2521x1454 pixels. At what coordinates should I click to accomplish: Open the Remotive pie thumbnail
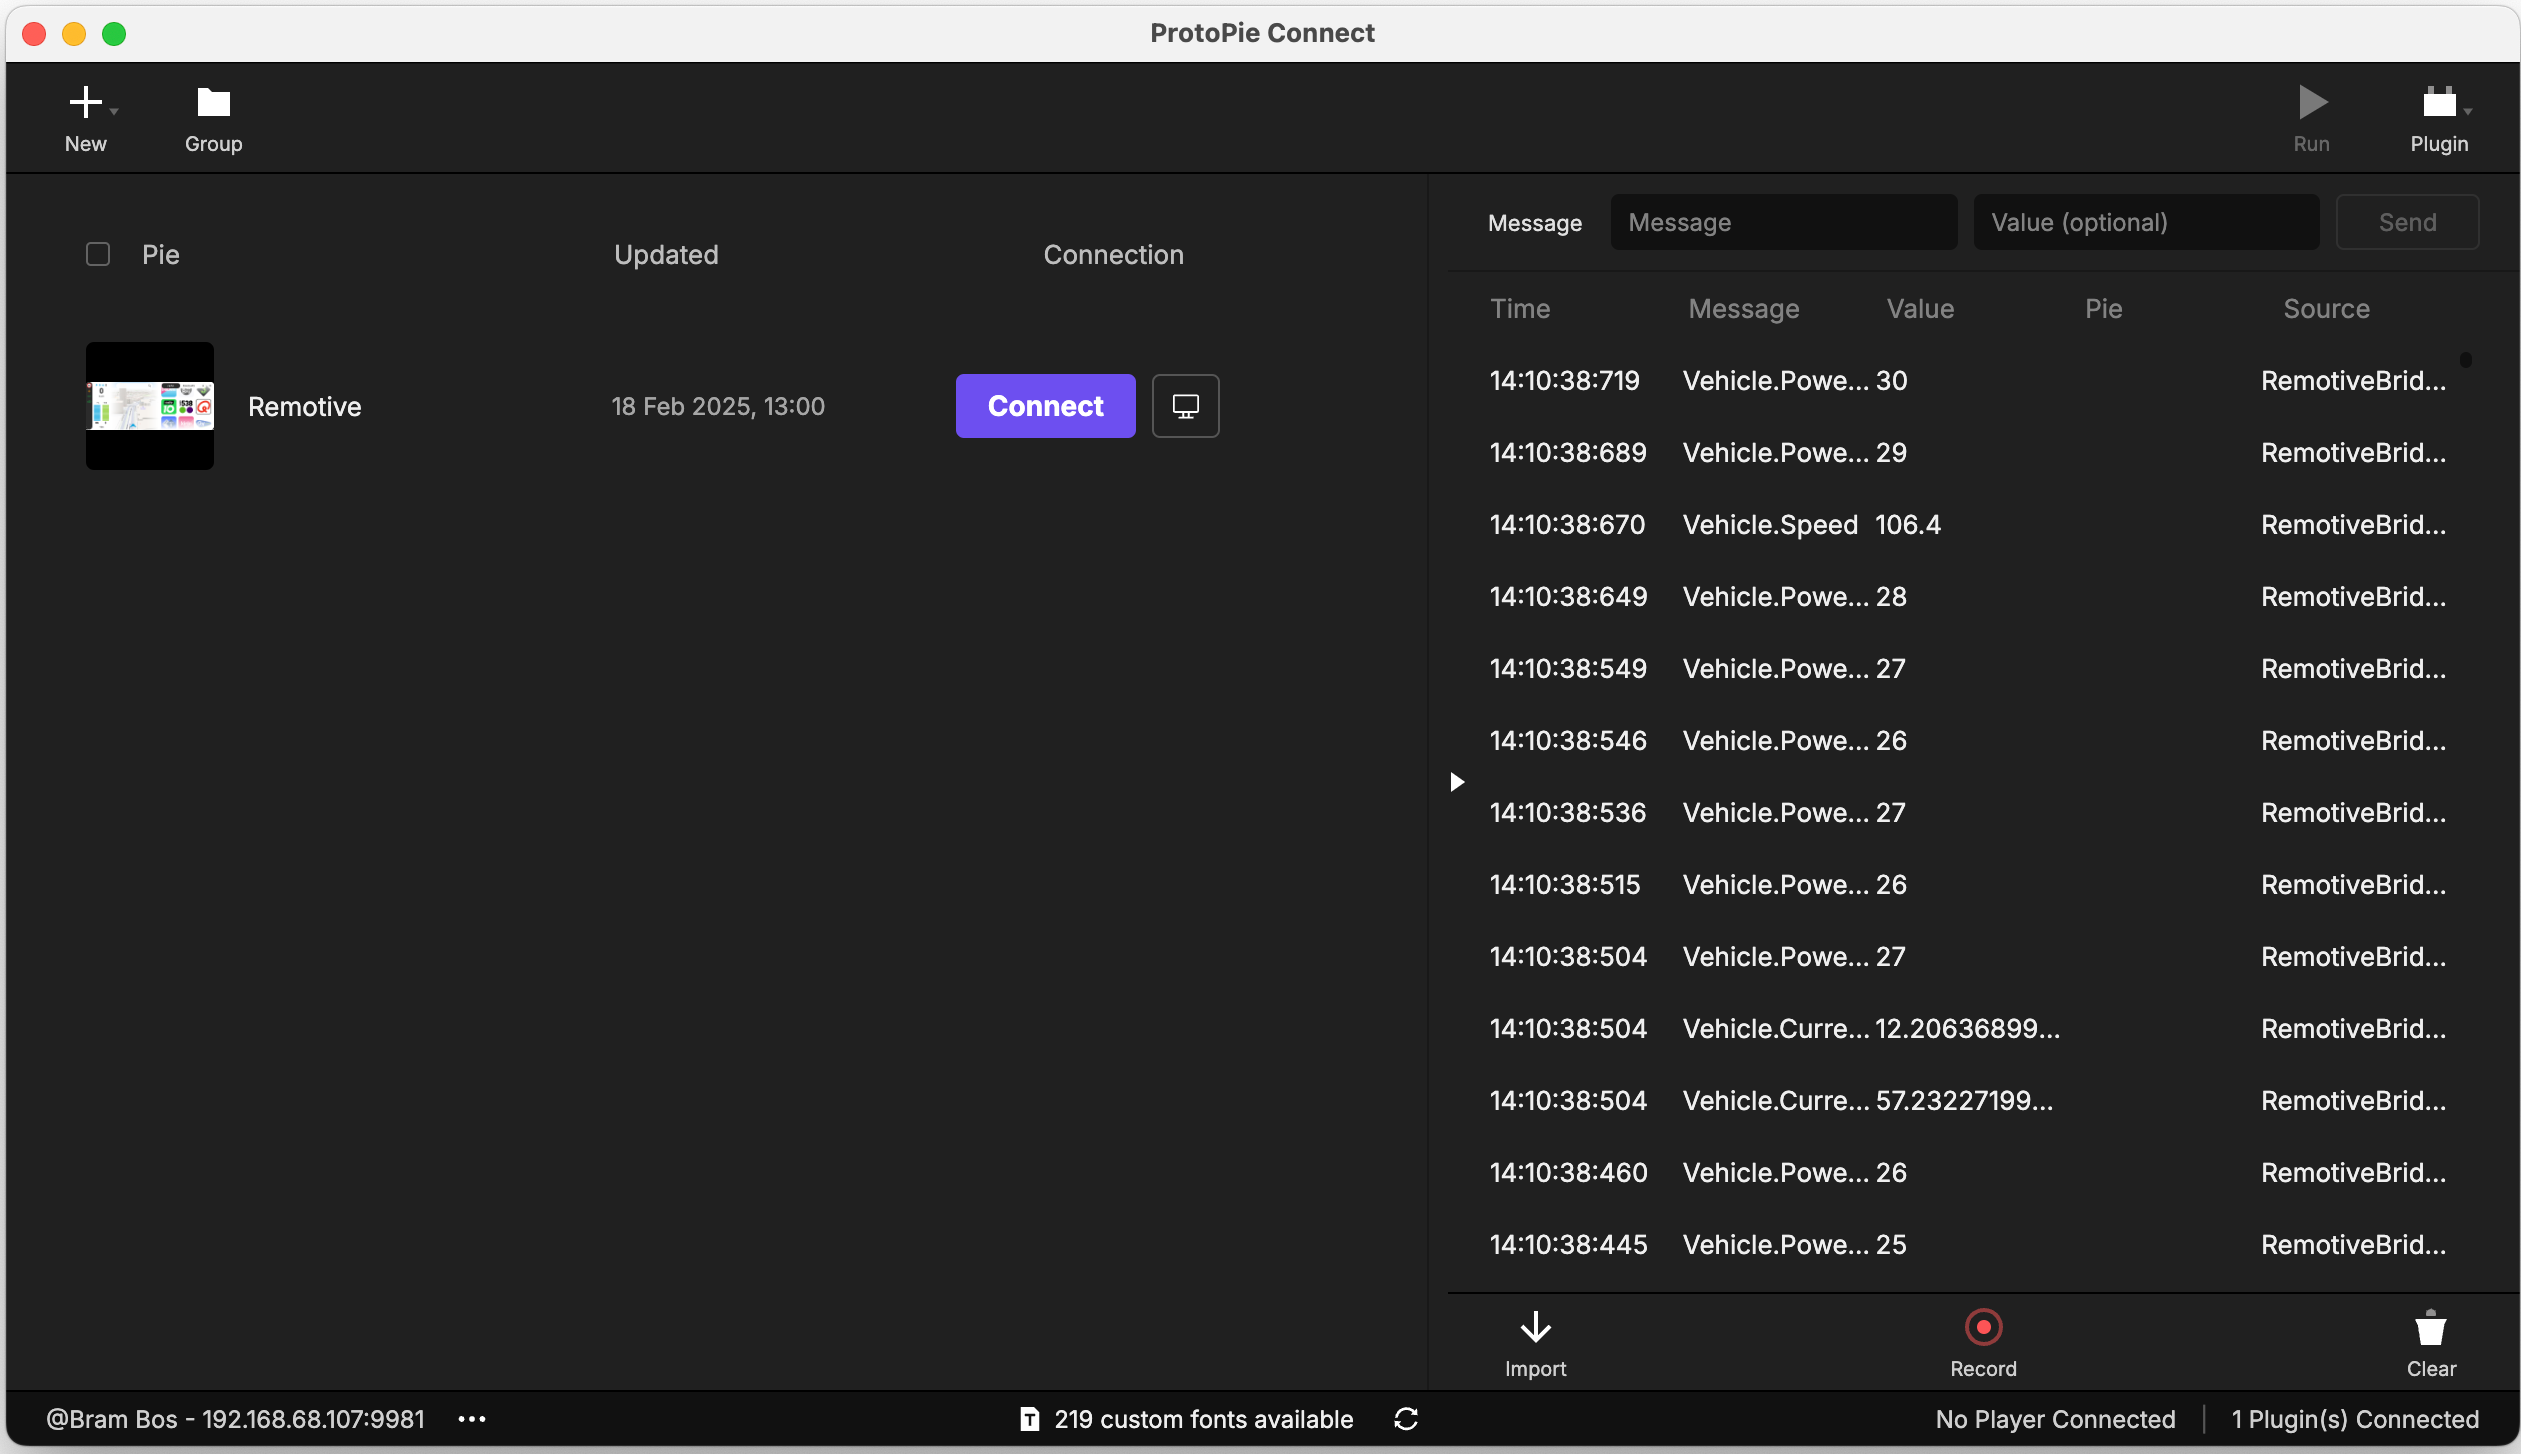click(x=150, y=406)
